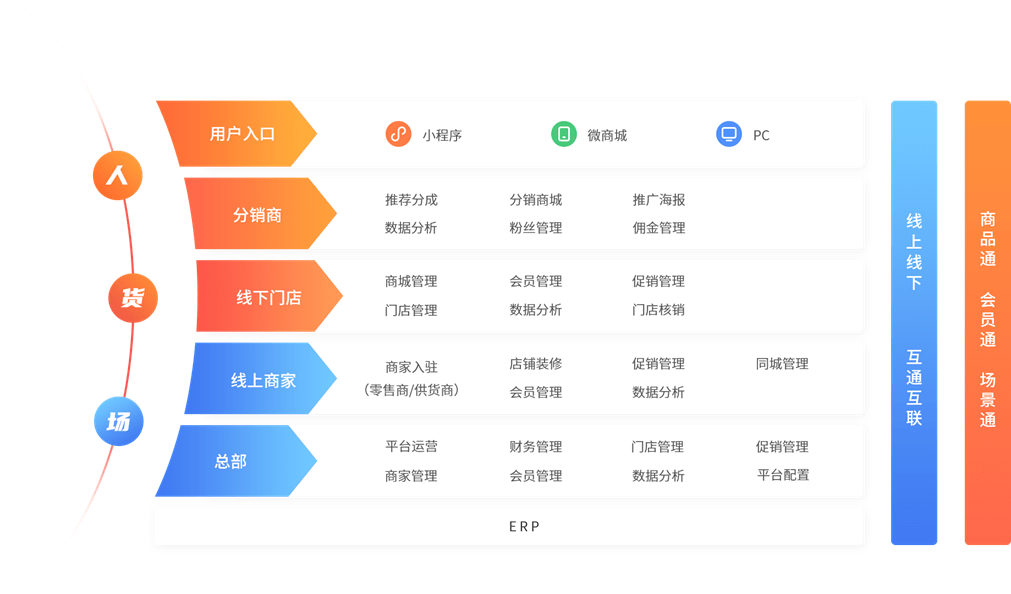This screenshot has width=1011, height=594.
Task: Click the ERP bar at bottom
Action: [x=509, y=526]
